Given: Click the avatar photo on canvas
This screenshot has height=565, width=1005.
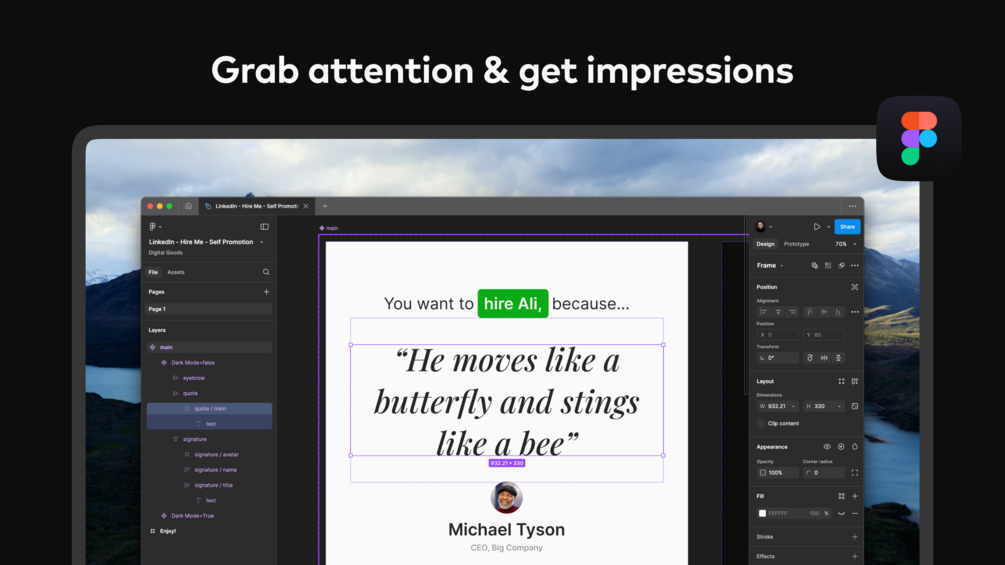Looking at the screenshot, I should (x=506, y=498).
